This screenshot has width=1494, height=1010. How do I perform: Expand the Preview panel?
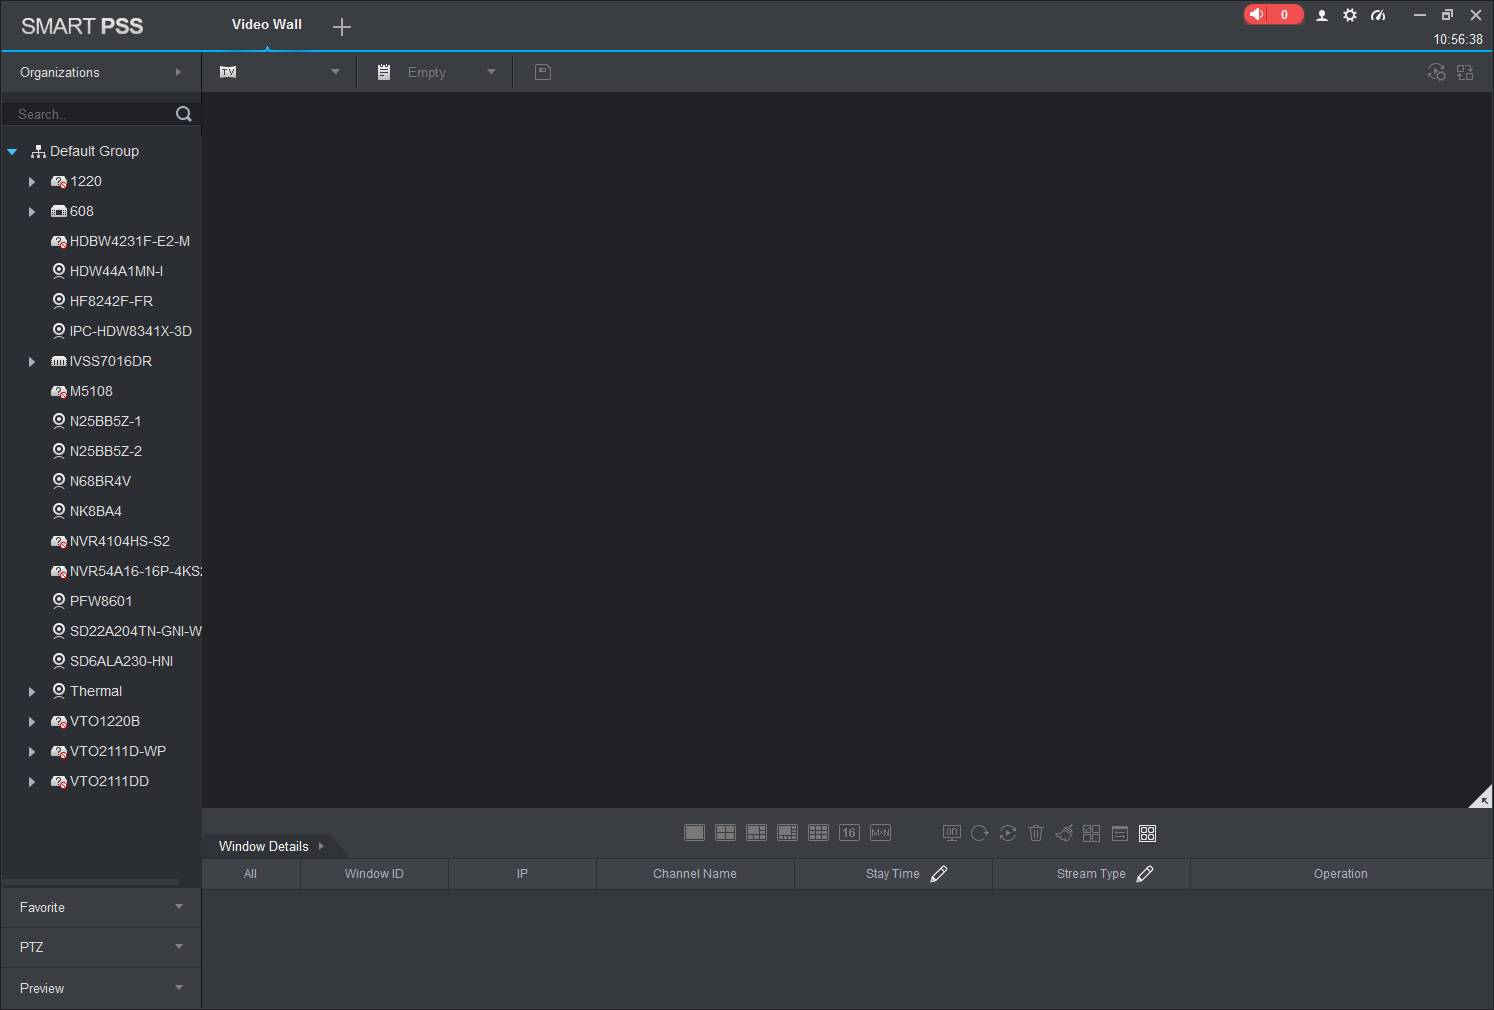tap(101, 988)
